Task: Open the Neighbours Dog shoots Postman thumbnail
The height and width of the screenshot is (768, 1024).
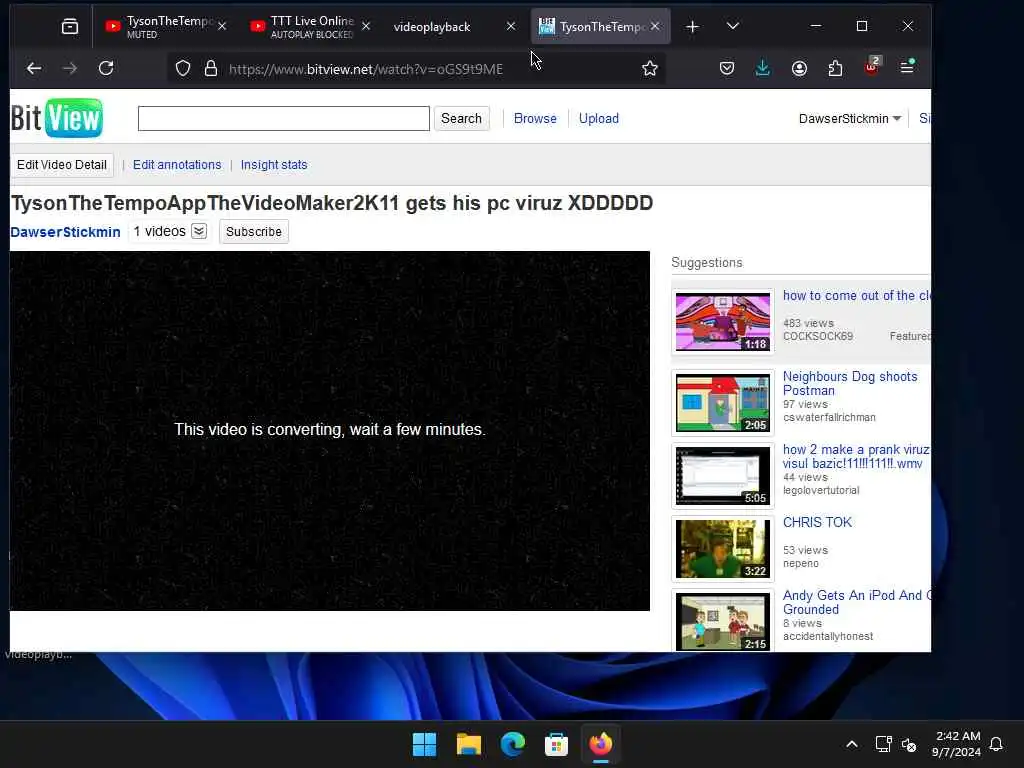Action: point(722,403)
